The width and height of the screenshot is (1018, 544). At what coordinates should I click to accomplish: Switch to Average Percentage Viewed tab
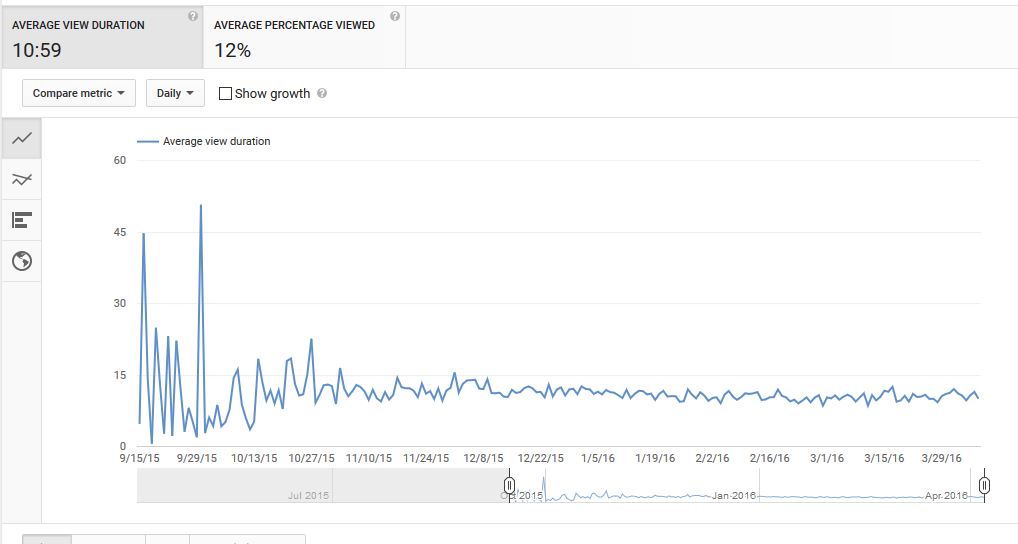pos(304,37)
